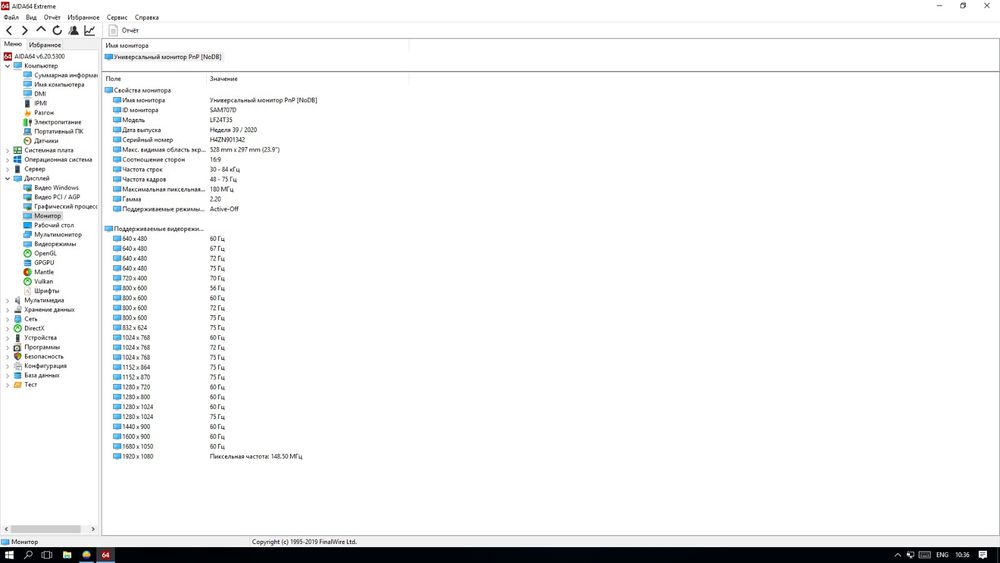
Task: Open the Отчёт menu in menu bar
Action: coord(52,17)
